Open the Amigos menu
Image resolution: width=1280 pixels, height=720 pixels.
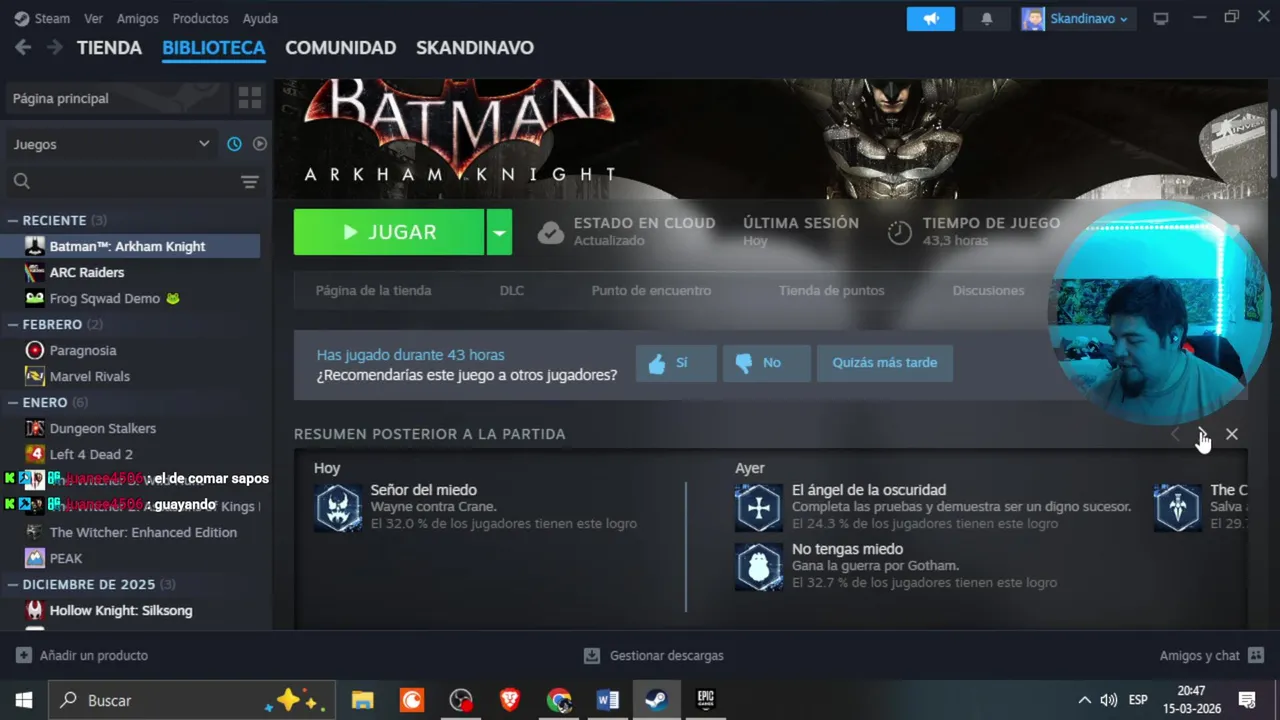[138, 18]
